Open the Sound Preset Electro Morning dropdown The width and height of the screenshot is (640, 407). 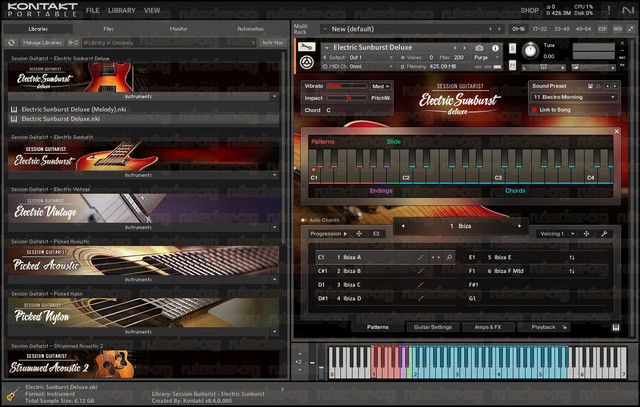tap(574, 97)
